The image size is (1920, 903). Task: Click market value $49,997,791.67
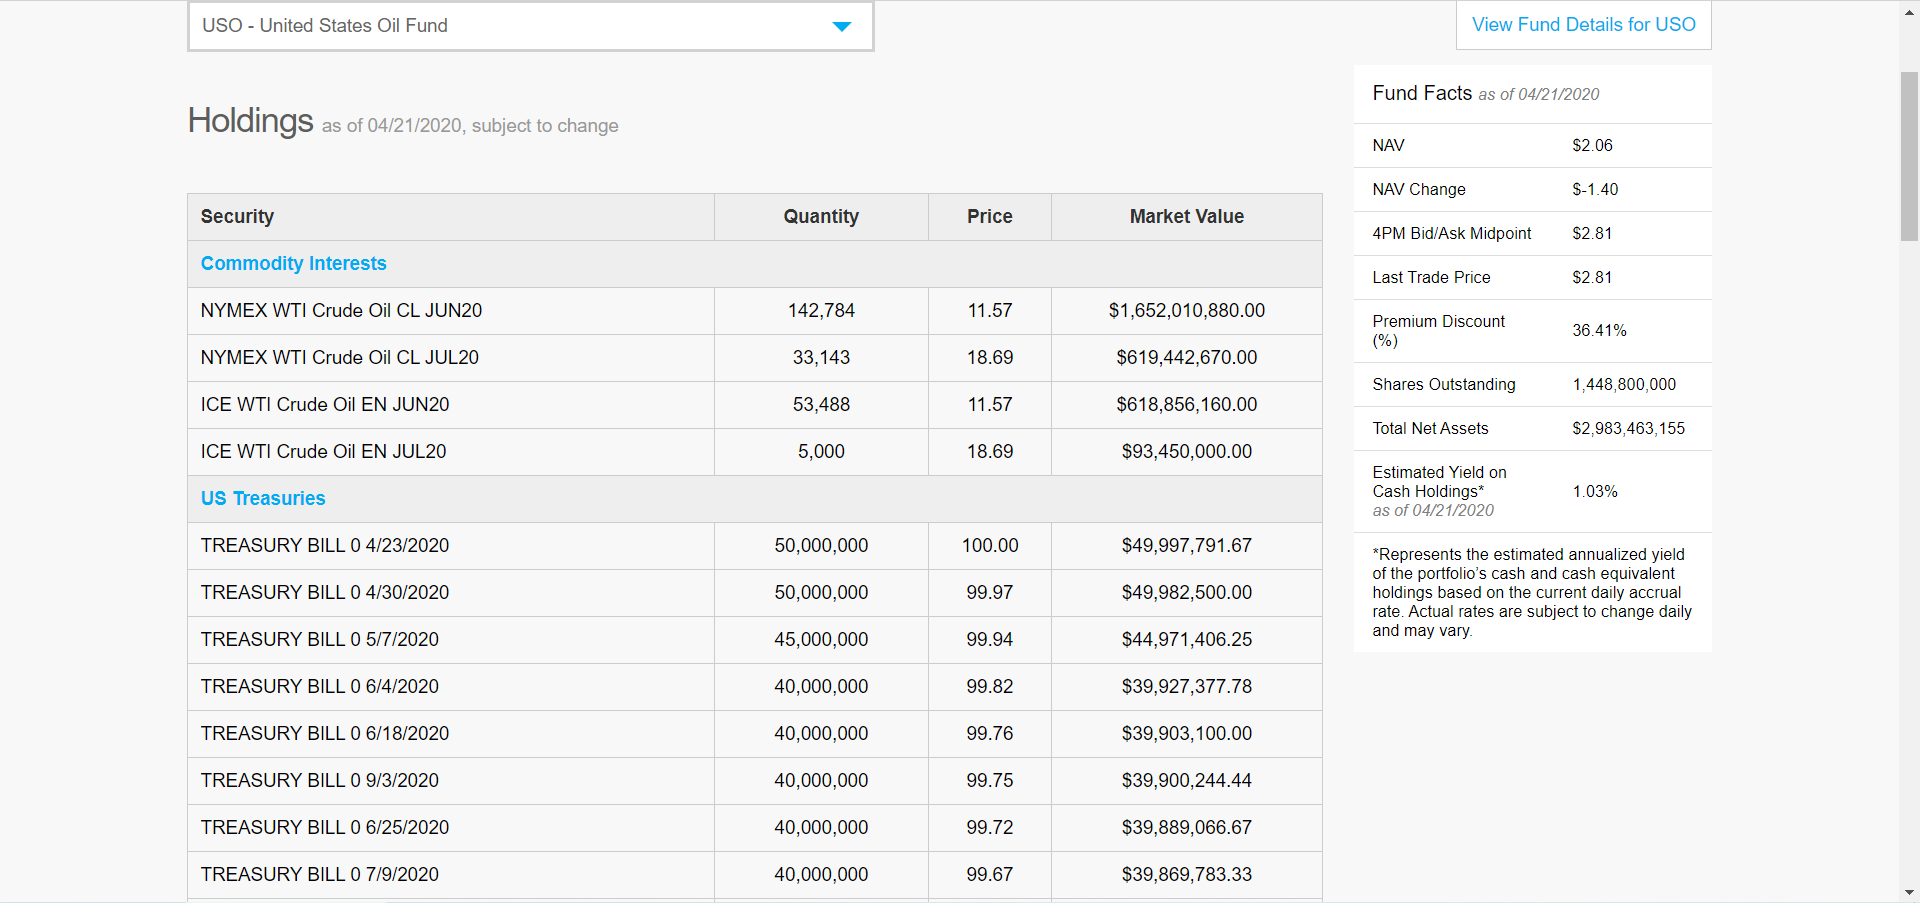pyautogui.click(x=1187, y=546)
